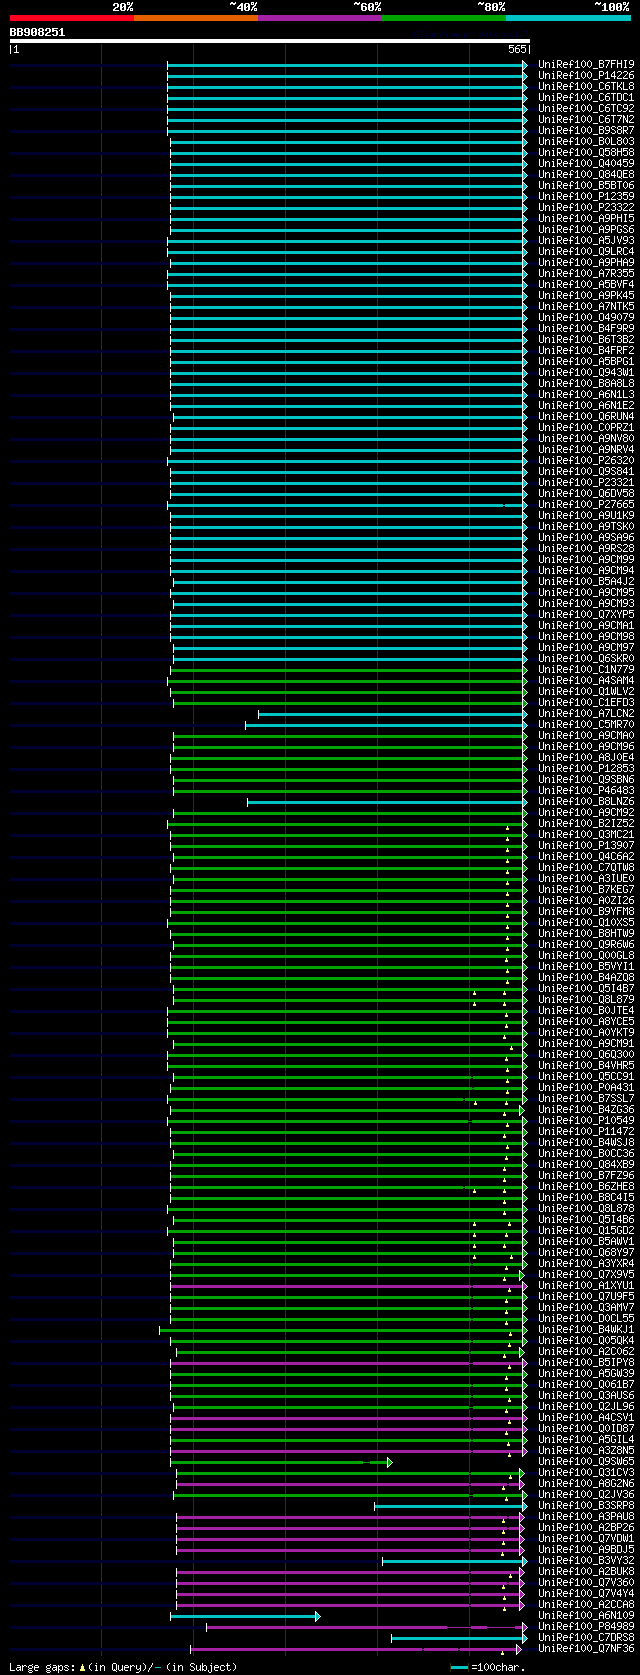640x1675 pixels.
Task: Select hit UniRef100_A7R355
Action: [586, 273]
